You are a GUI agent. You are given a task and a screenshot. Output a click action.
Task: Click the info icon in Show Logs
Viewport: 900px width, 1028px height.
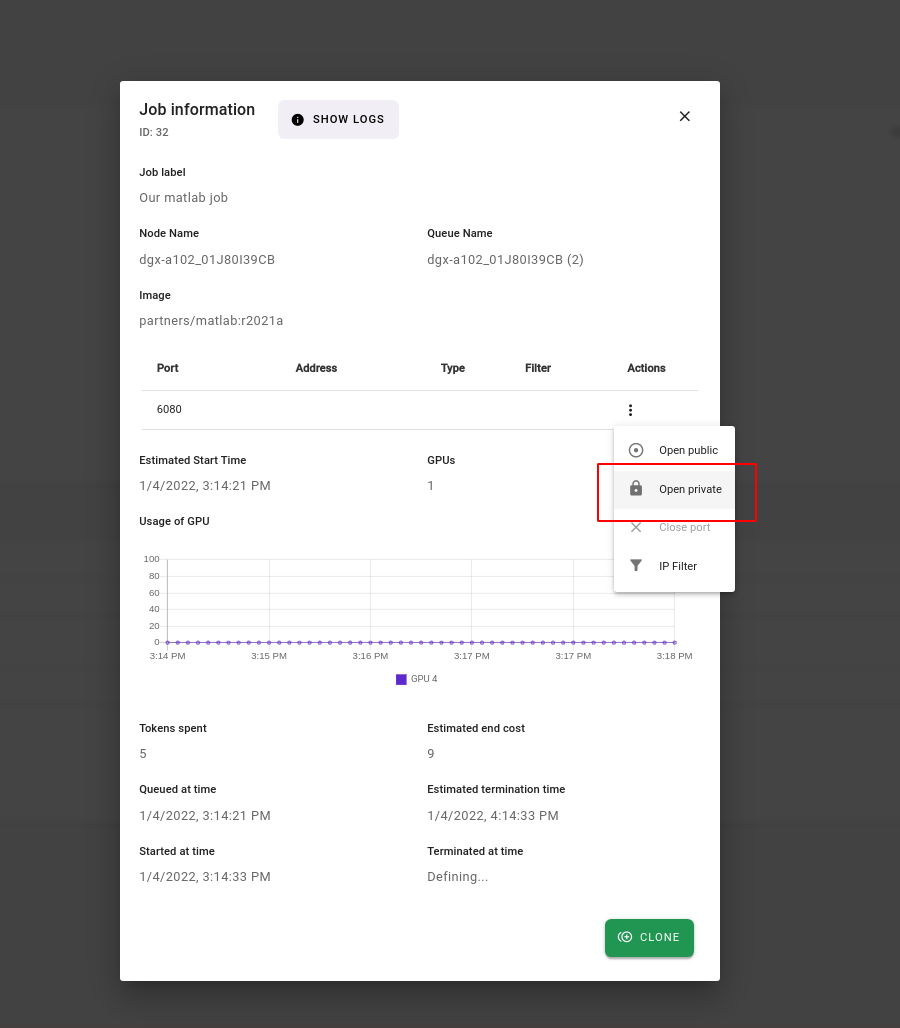[298, 120]
